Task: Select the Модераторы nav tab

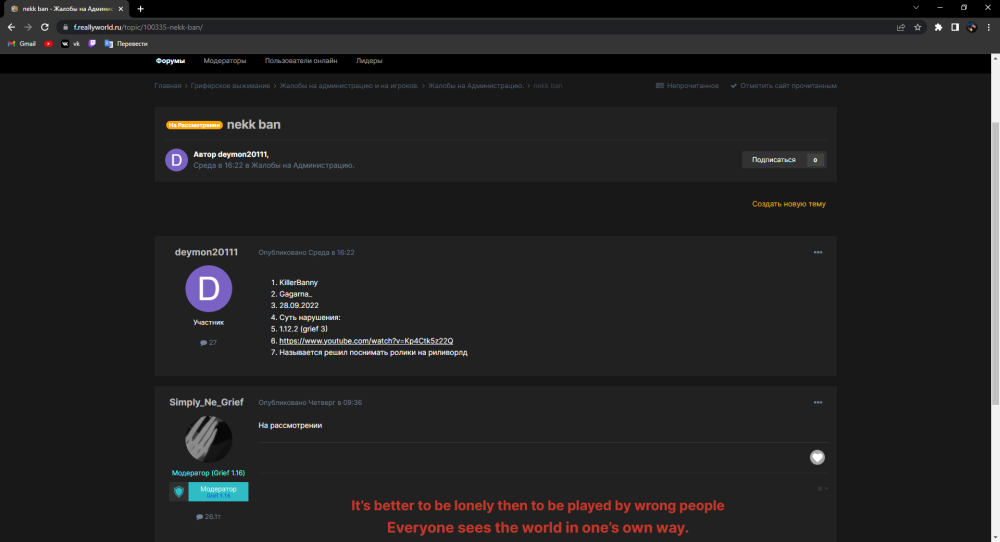Action: tap(224, 61)
